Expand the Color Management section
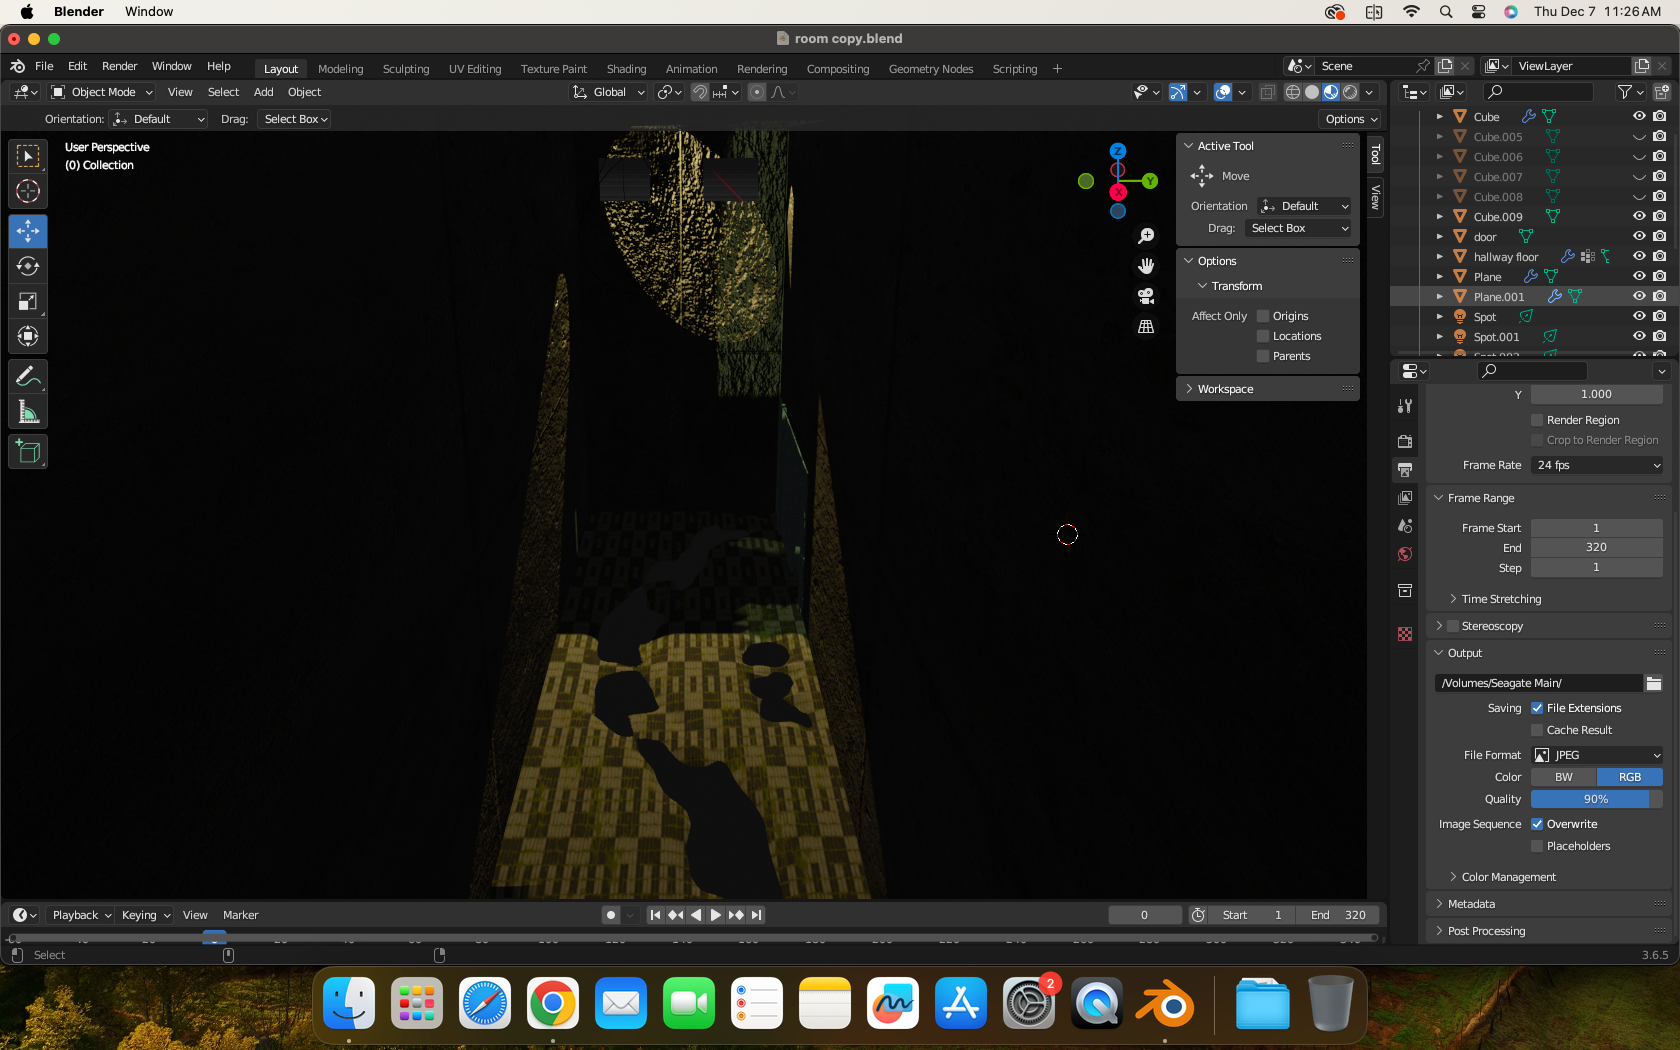 pyautogui.click(x=1508, y=877)
